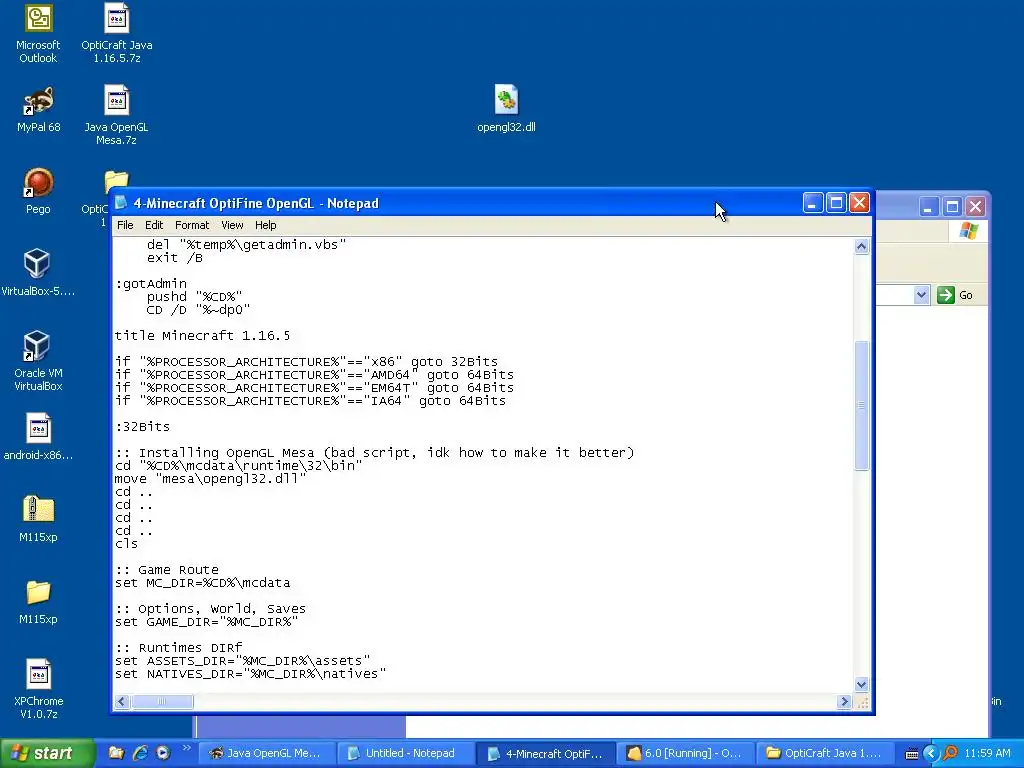This screenshot has width=1024, height=768.
Task: Select the Java OpenGL Mesa.7z file icon
Action: pos(116,115)
